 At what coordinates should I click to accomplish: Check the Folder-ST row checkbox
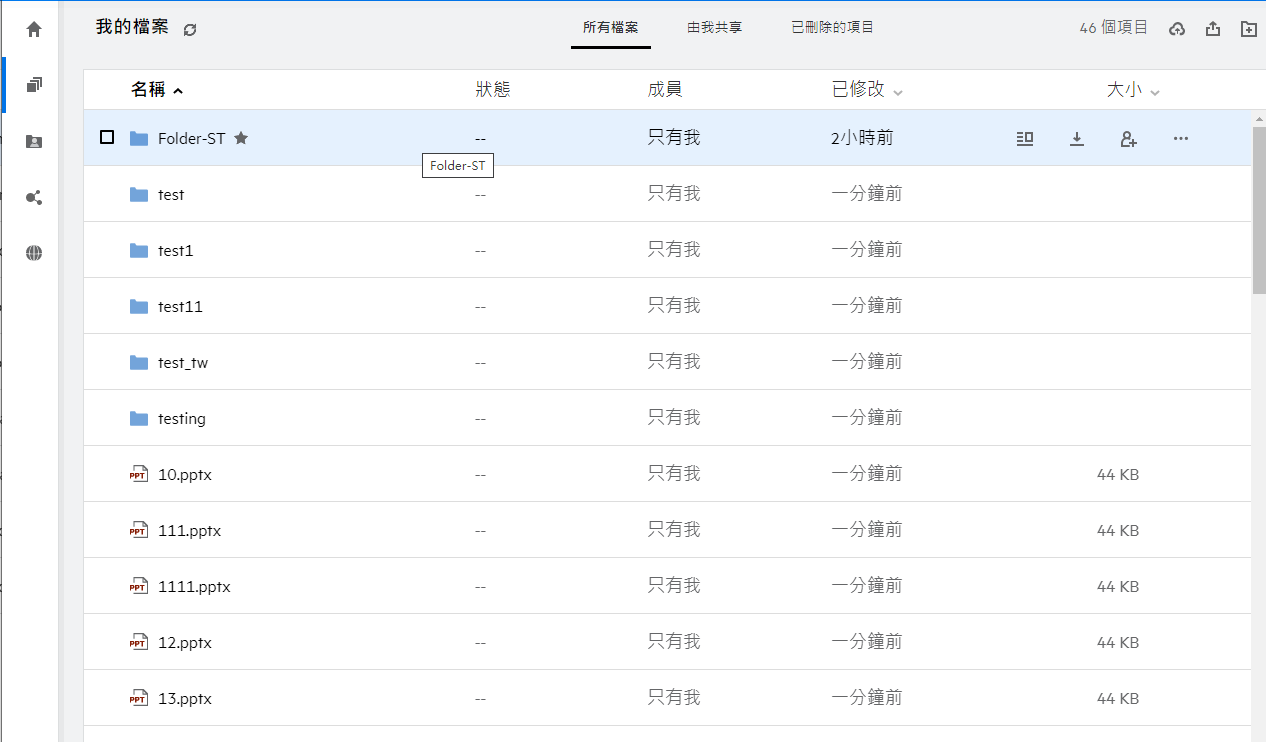[x=107, y=138]
